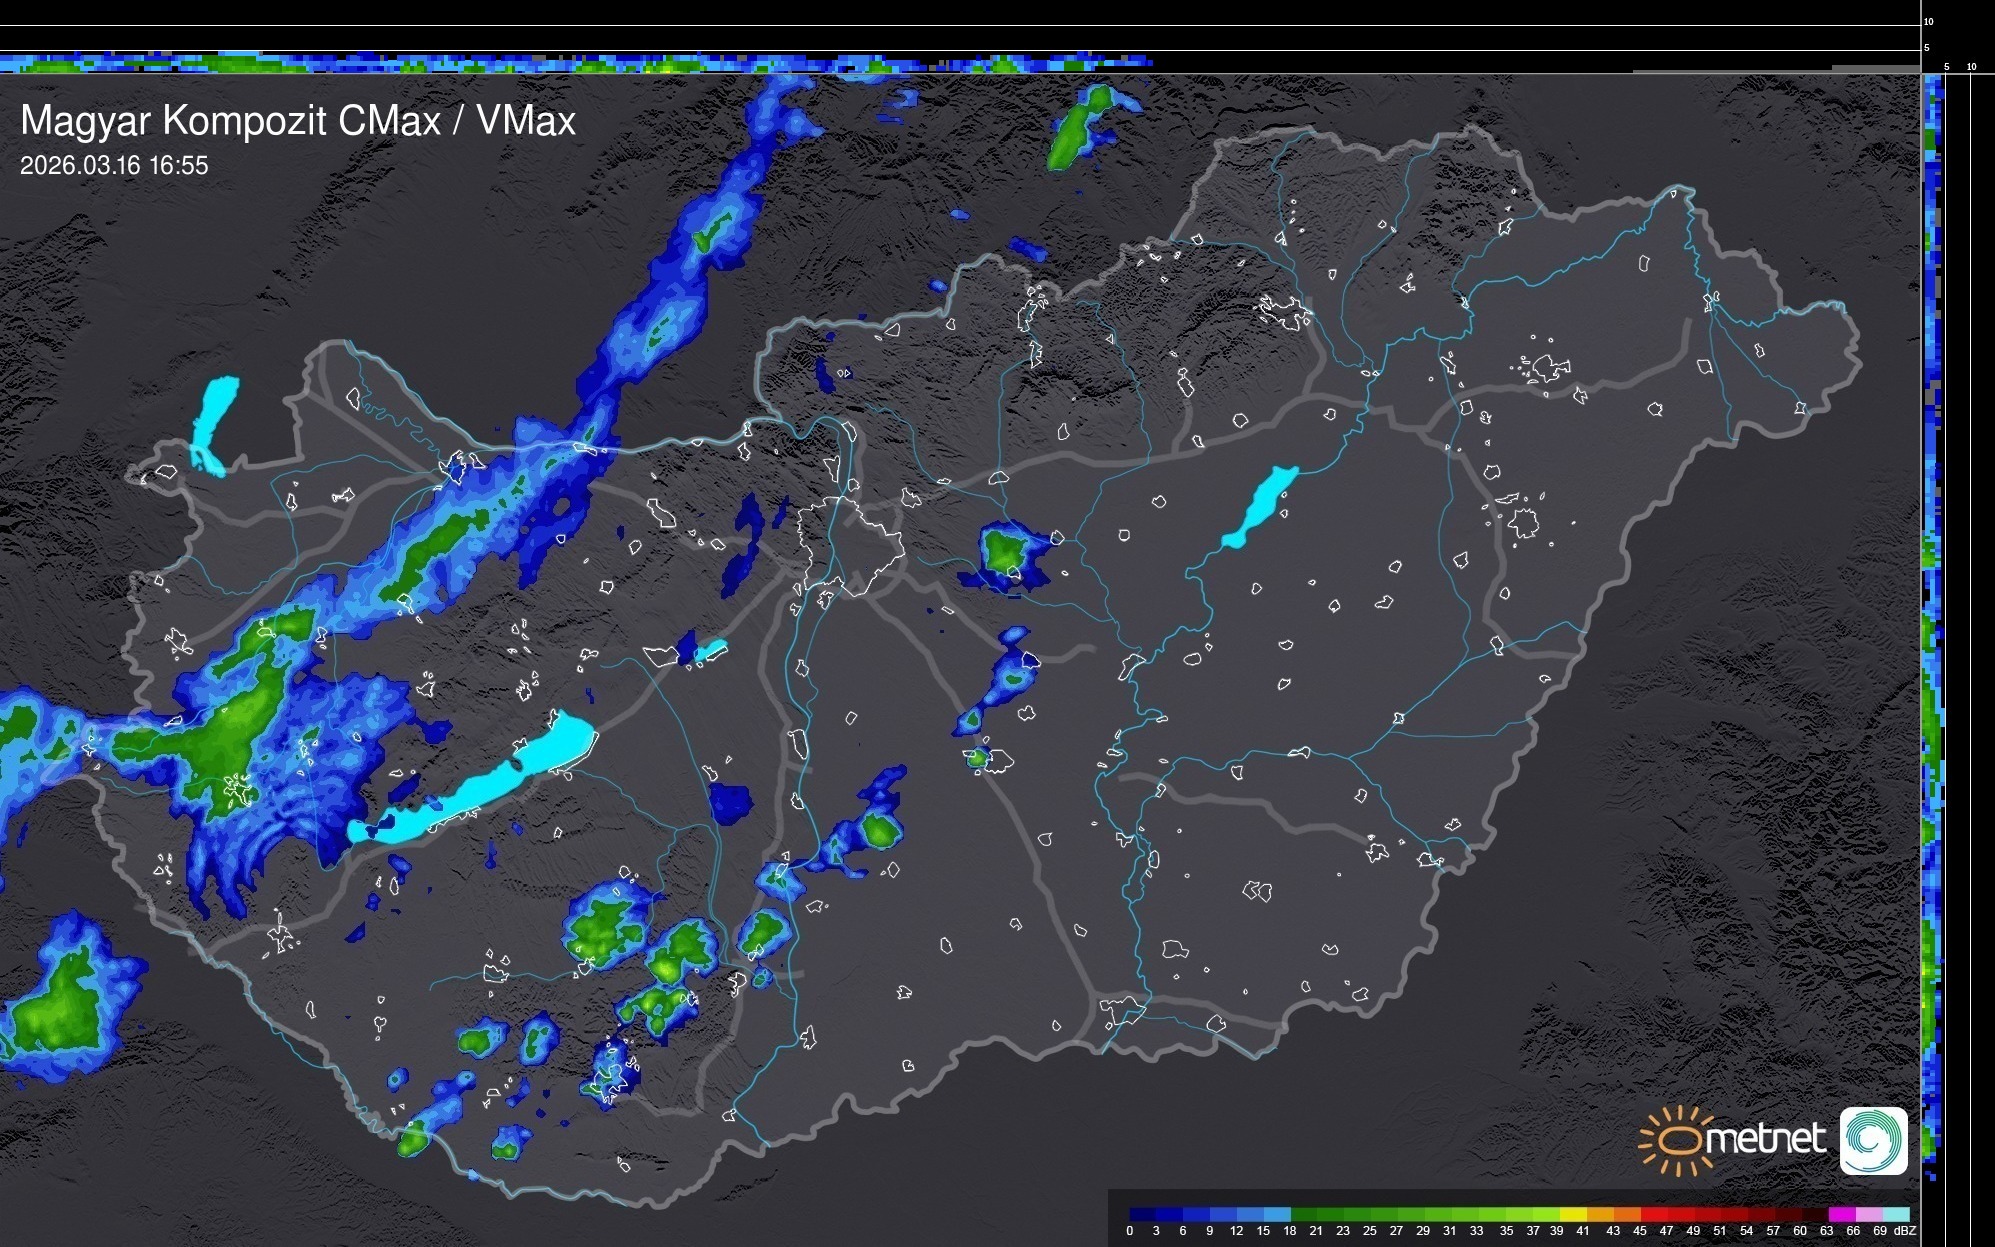Click the dBZ unit label in the legend
The height and width of the screenshot is (1247, 1995).
(1904, 1231)
